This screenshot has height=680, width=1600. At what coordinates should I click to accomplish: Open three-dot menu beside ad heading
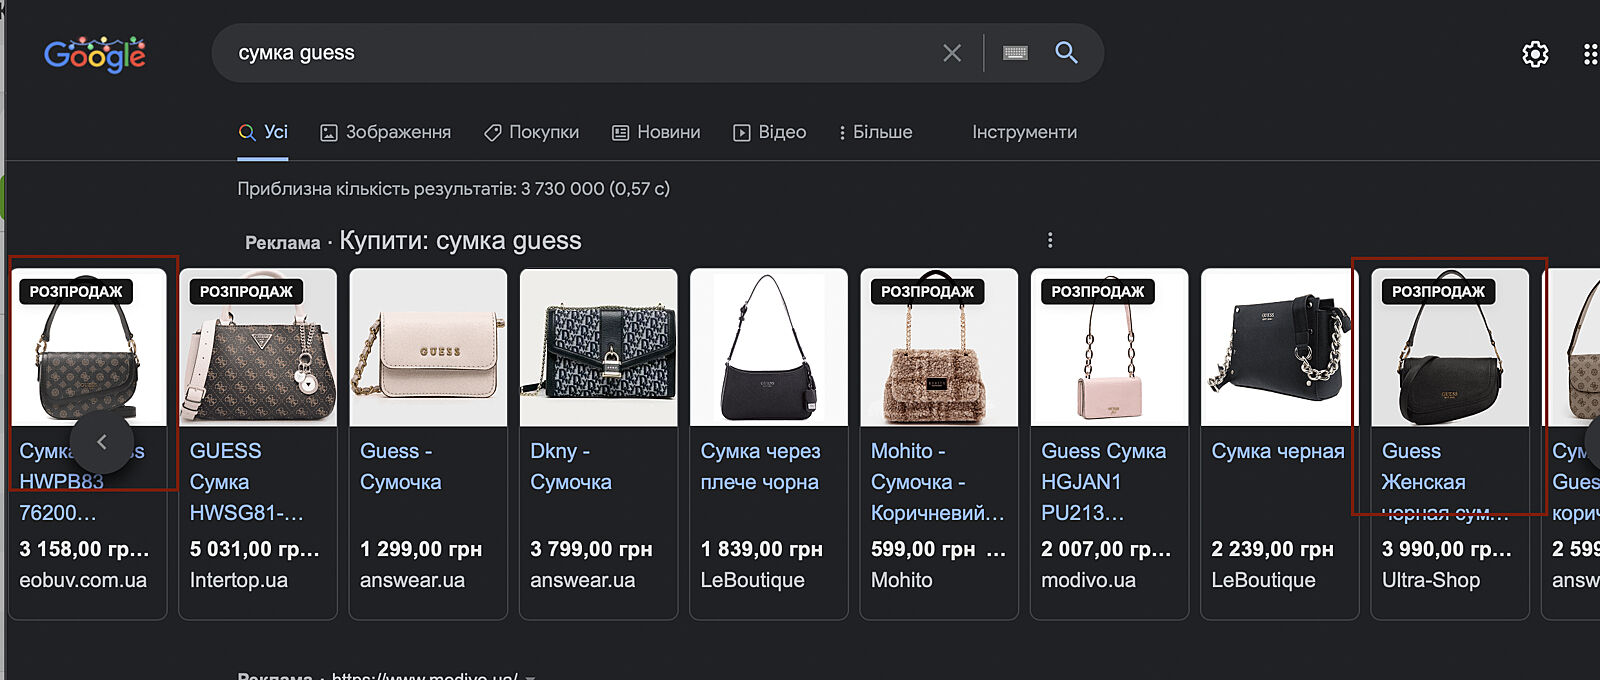pos(1049,240)
